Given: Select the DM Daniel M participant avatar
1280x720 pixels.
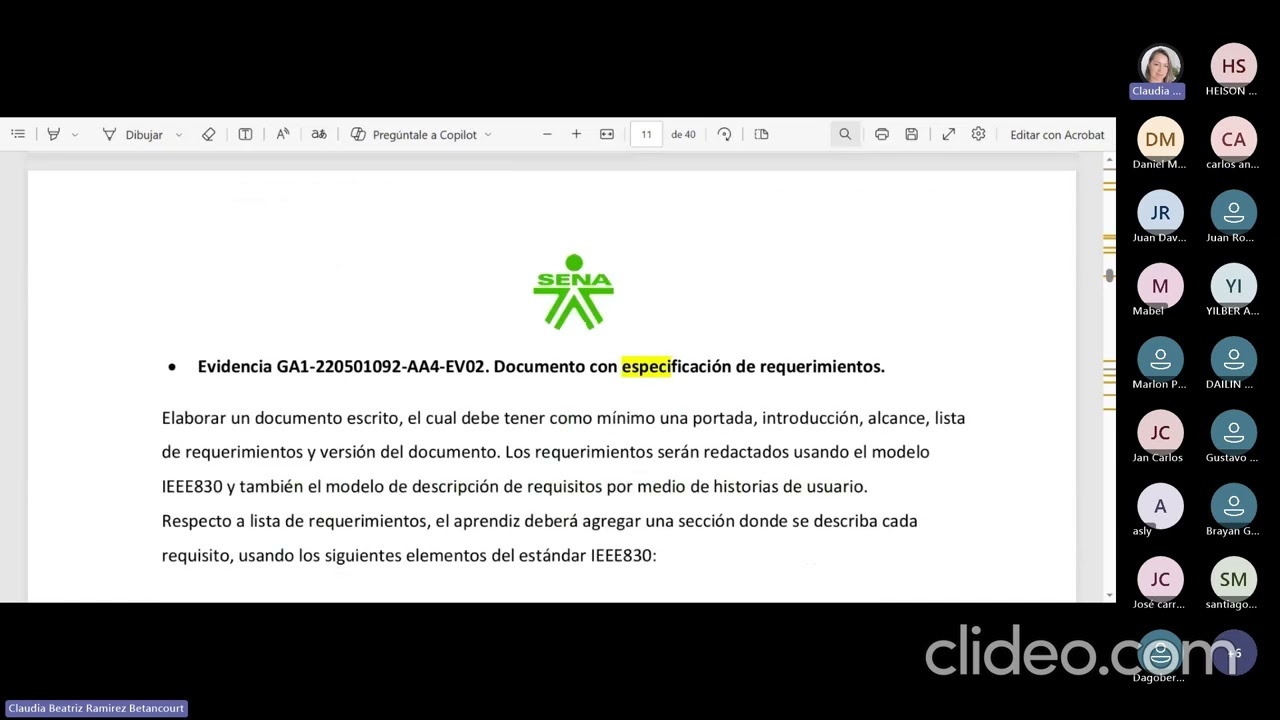Looking at the screenshot, I should click(x=1160, y=139).
